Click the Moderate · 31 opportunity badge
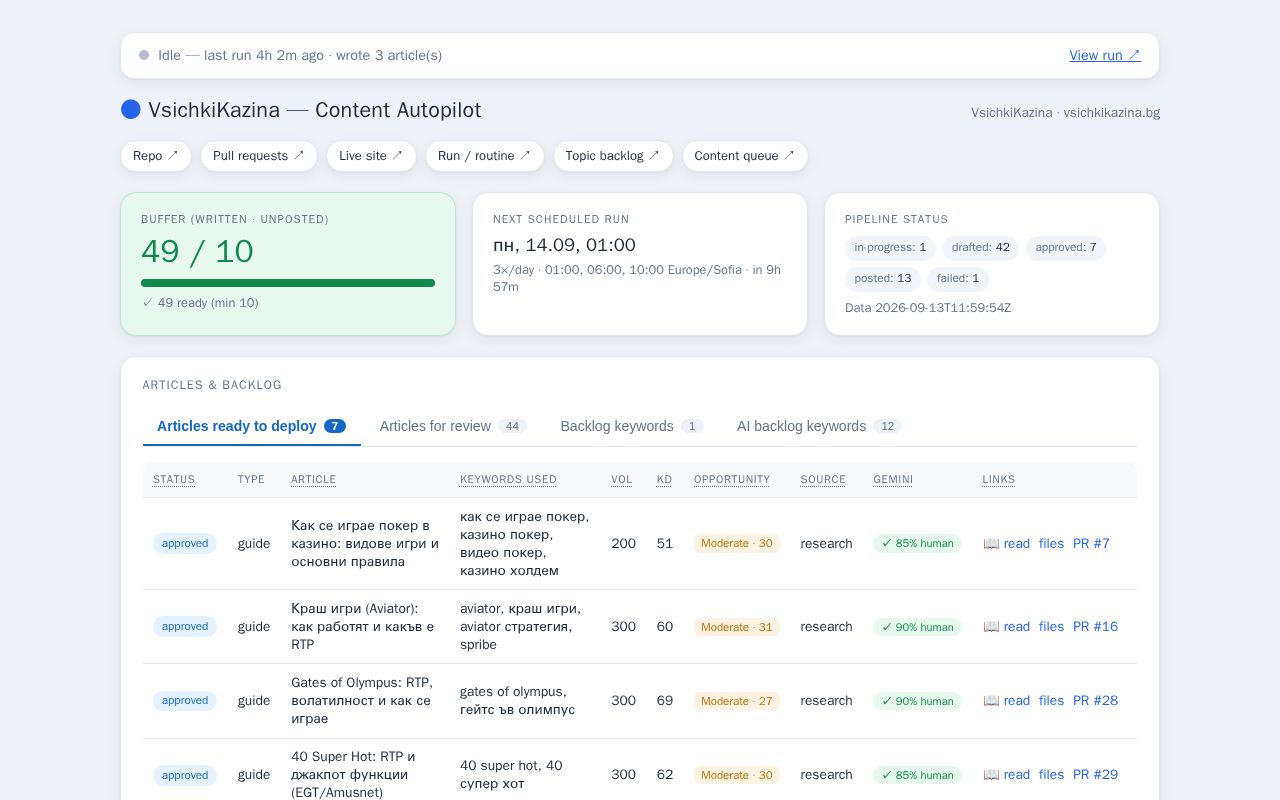The width and height of the screenshot is (1280, 800). coord(737,627)
